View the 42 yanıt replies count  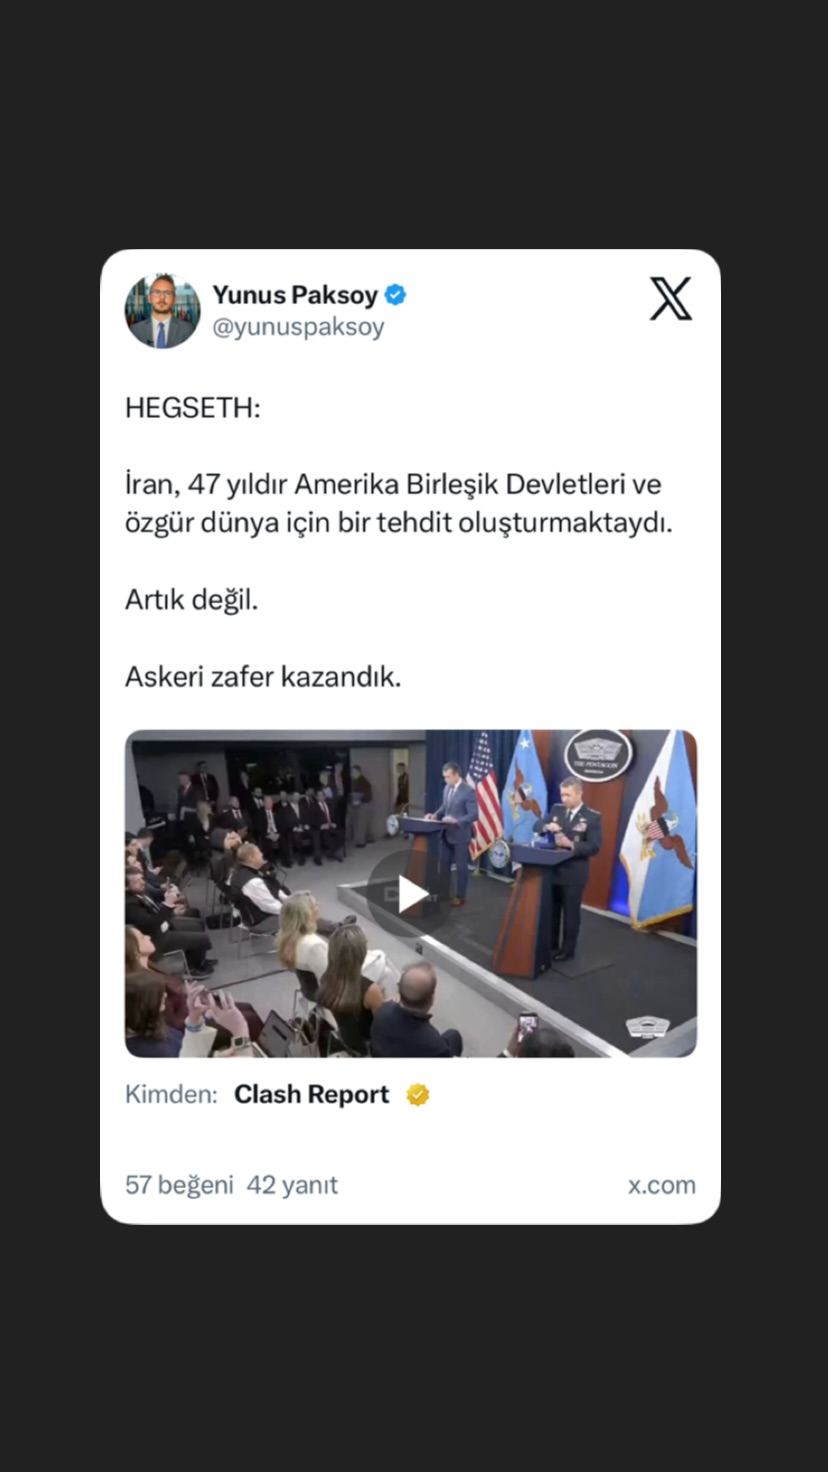coord(292,1185)
